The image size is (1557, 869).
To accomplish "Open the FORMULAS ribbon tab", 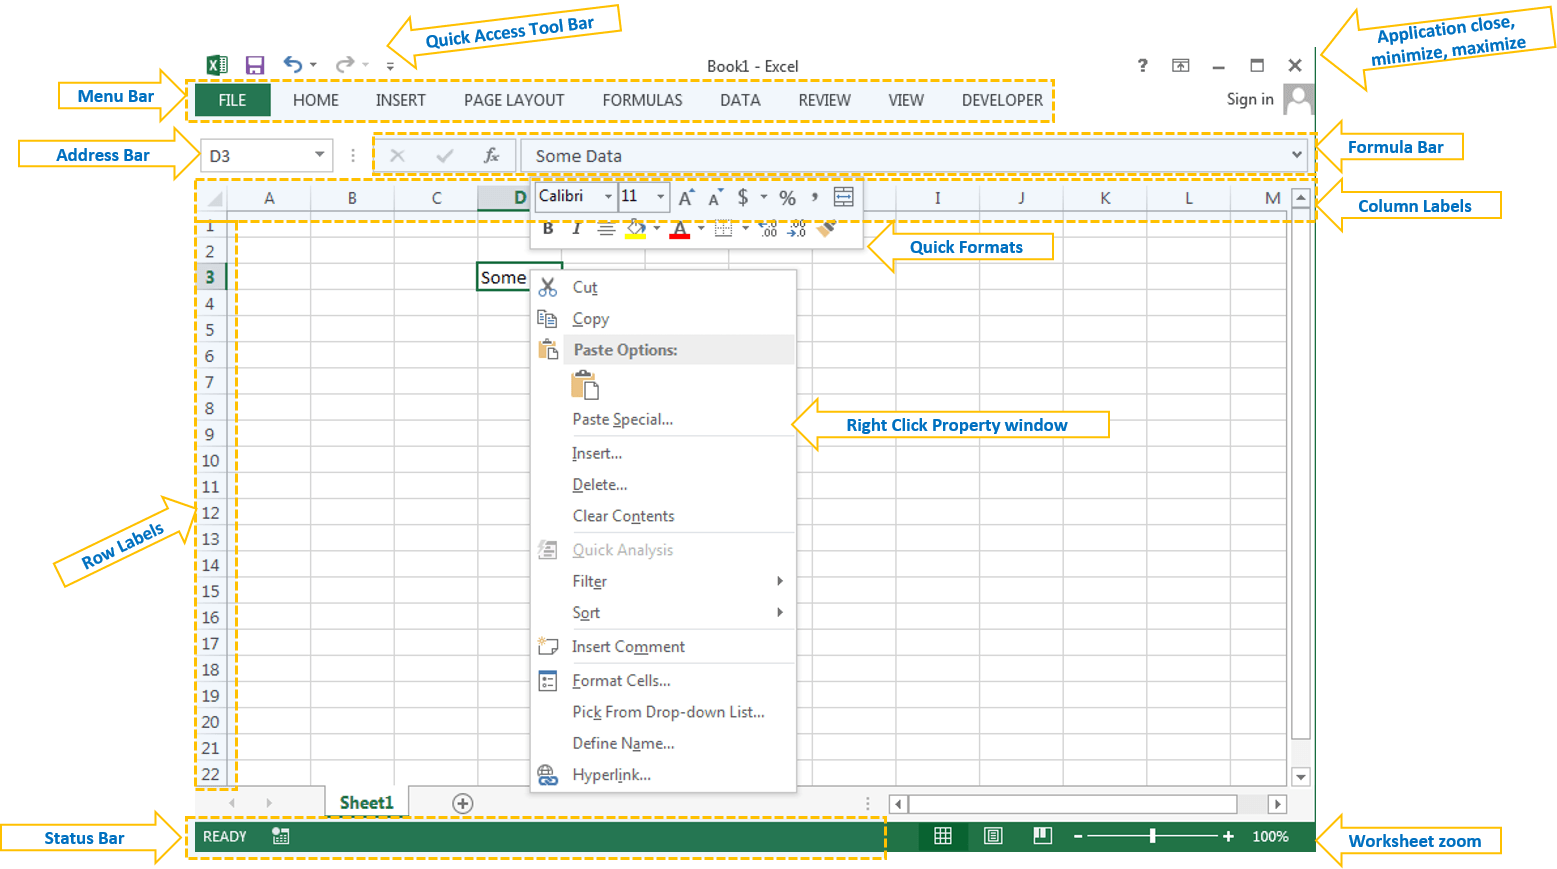I will click(x=642, y=100).
